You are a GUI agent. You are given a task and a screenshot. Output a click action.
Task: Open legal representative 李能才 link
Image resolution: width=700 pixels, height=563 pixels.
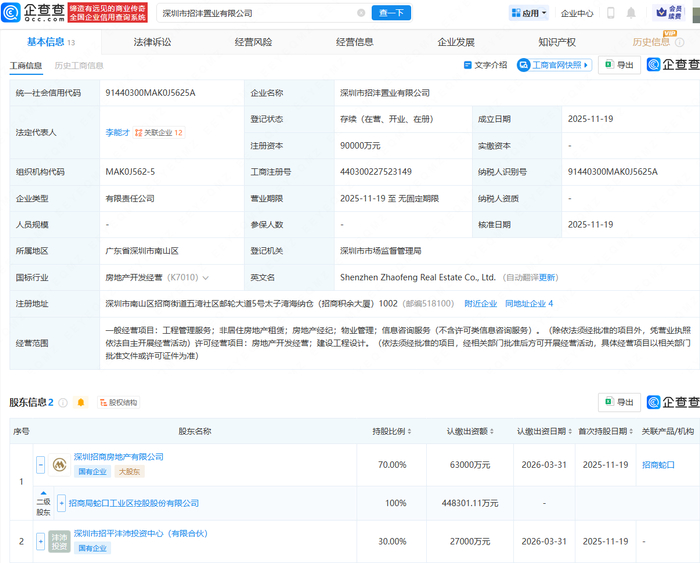(117, 132)
